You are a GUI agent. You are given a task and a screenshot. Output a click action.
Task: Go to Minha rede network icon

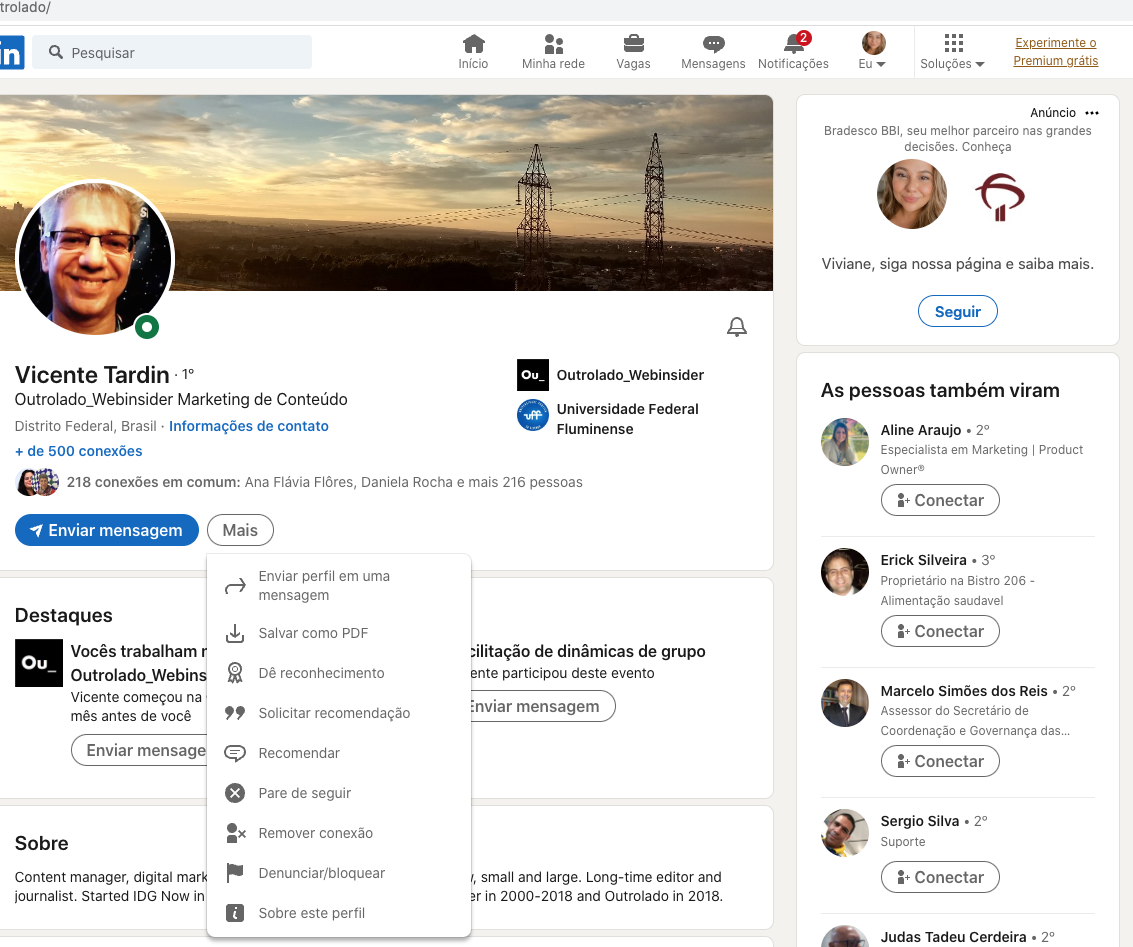553,51
